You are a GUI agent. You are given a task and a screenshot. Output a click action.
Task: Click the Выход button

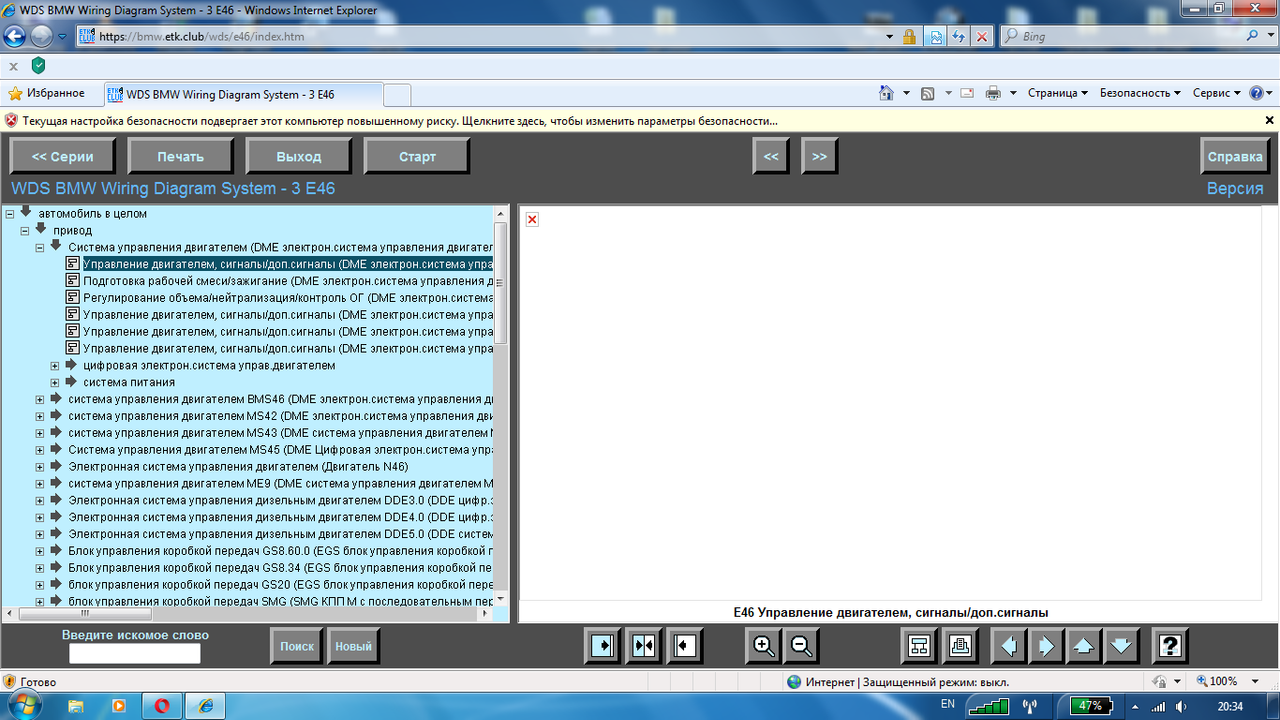click(x=299, y=157)
